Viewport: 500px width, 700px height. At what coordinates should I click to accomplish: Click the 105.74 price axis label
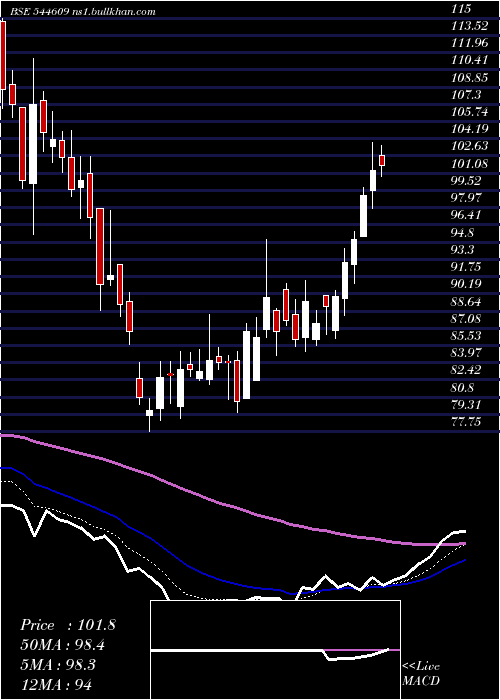tap(469, 112)
